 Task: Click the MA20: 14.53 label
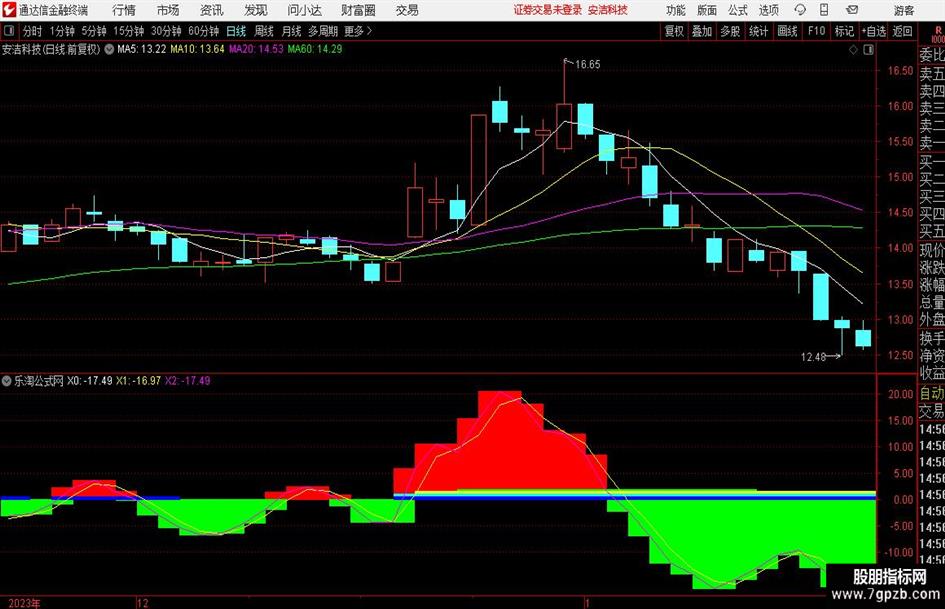tap(256, 49)
